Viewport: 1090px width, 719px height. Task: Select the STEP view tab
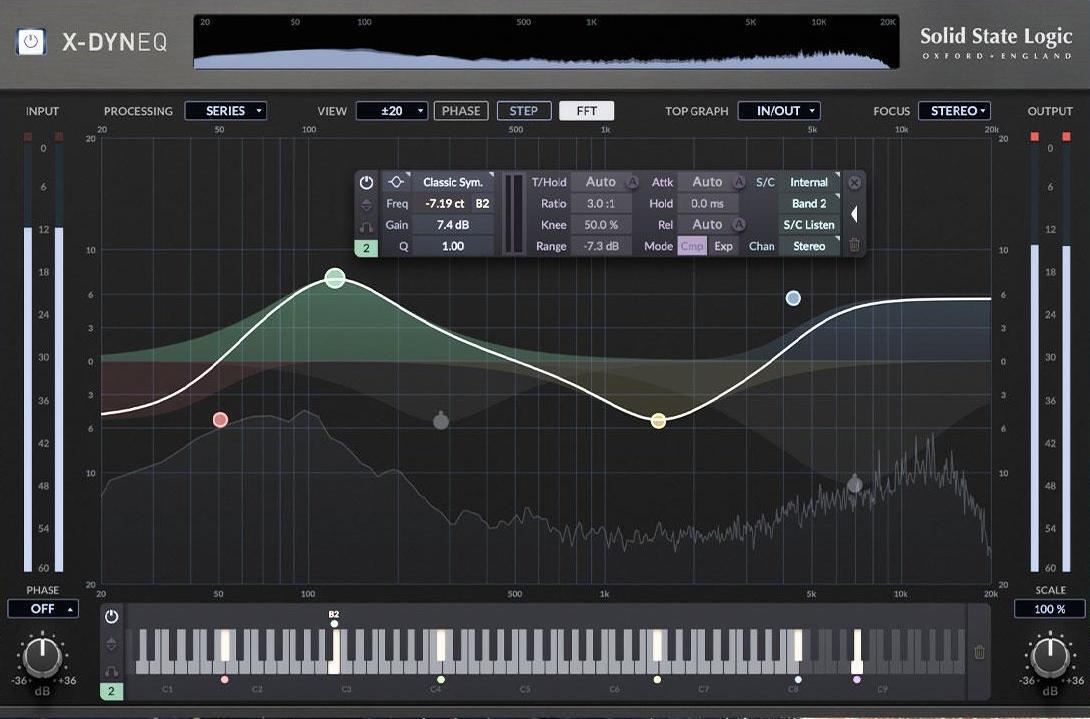pos(524,110)
